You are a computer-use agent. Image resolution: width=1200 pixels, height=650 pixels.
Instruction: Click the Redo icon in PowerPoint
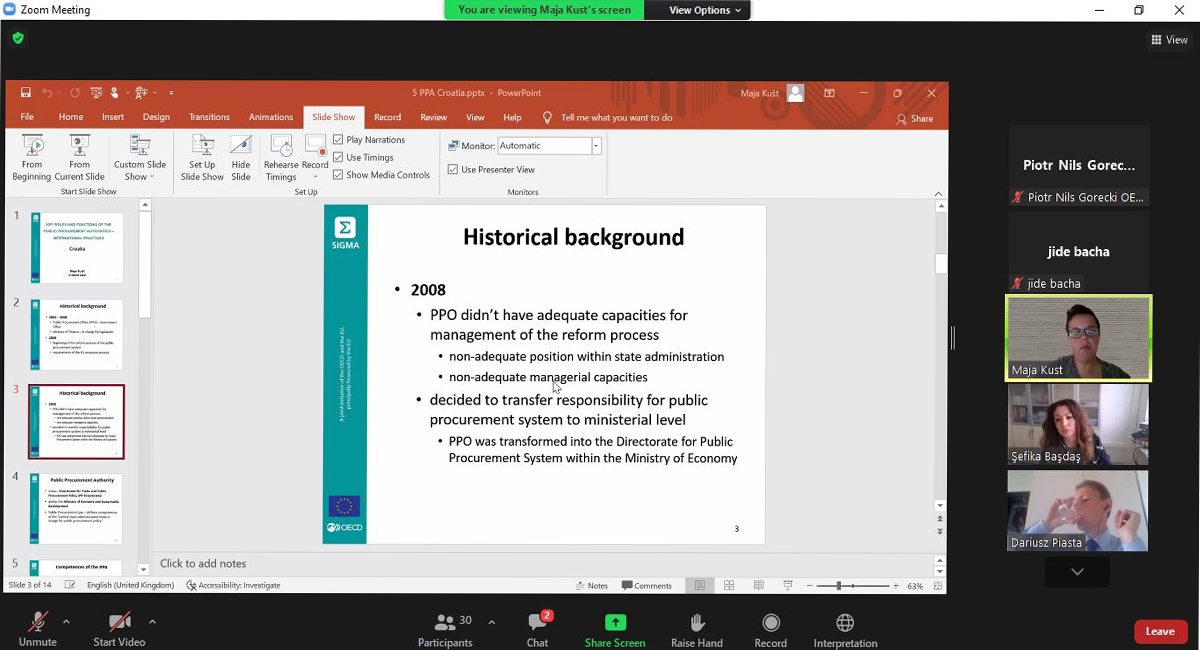coord(75,92)
